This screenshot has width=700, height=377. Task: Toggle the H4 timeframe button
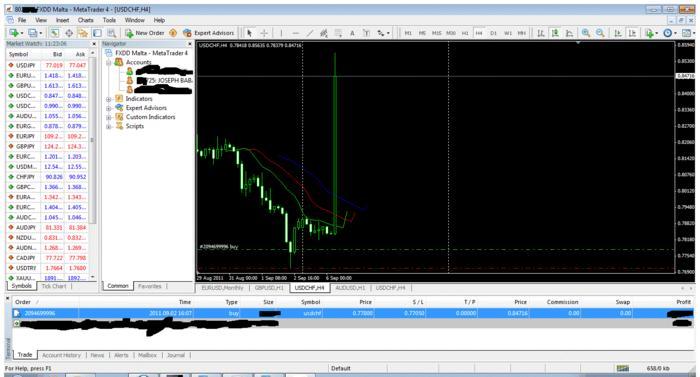[479, 33]
